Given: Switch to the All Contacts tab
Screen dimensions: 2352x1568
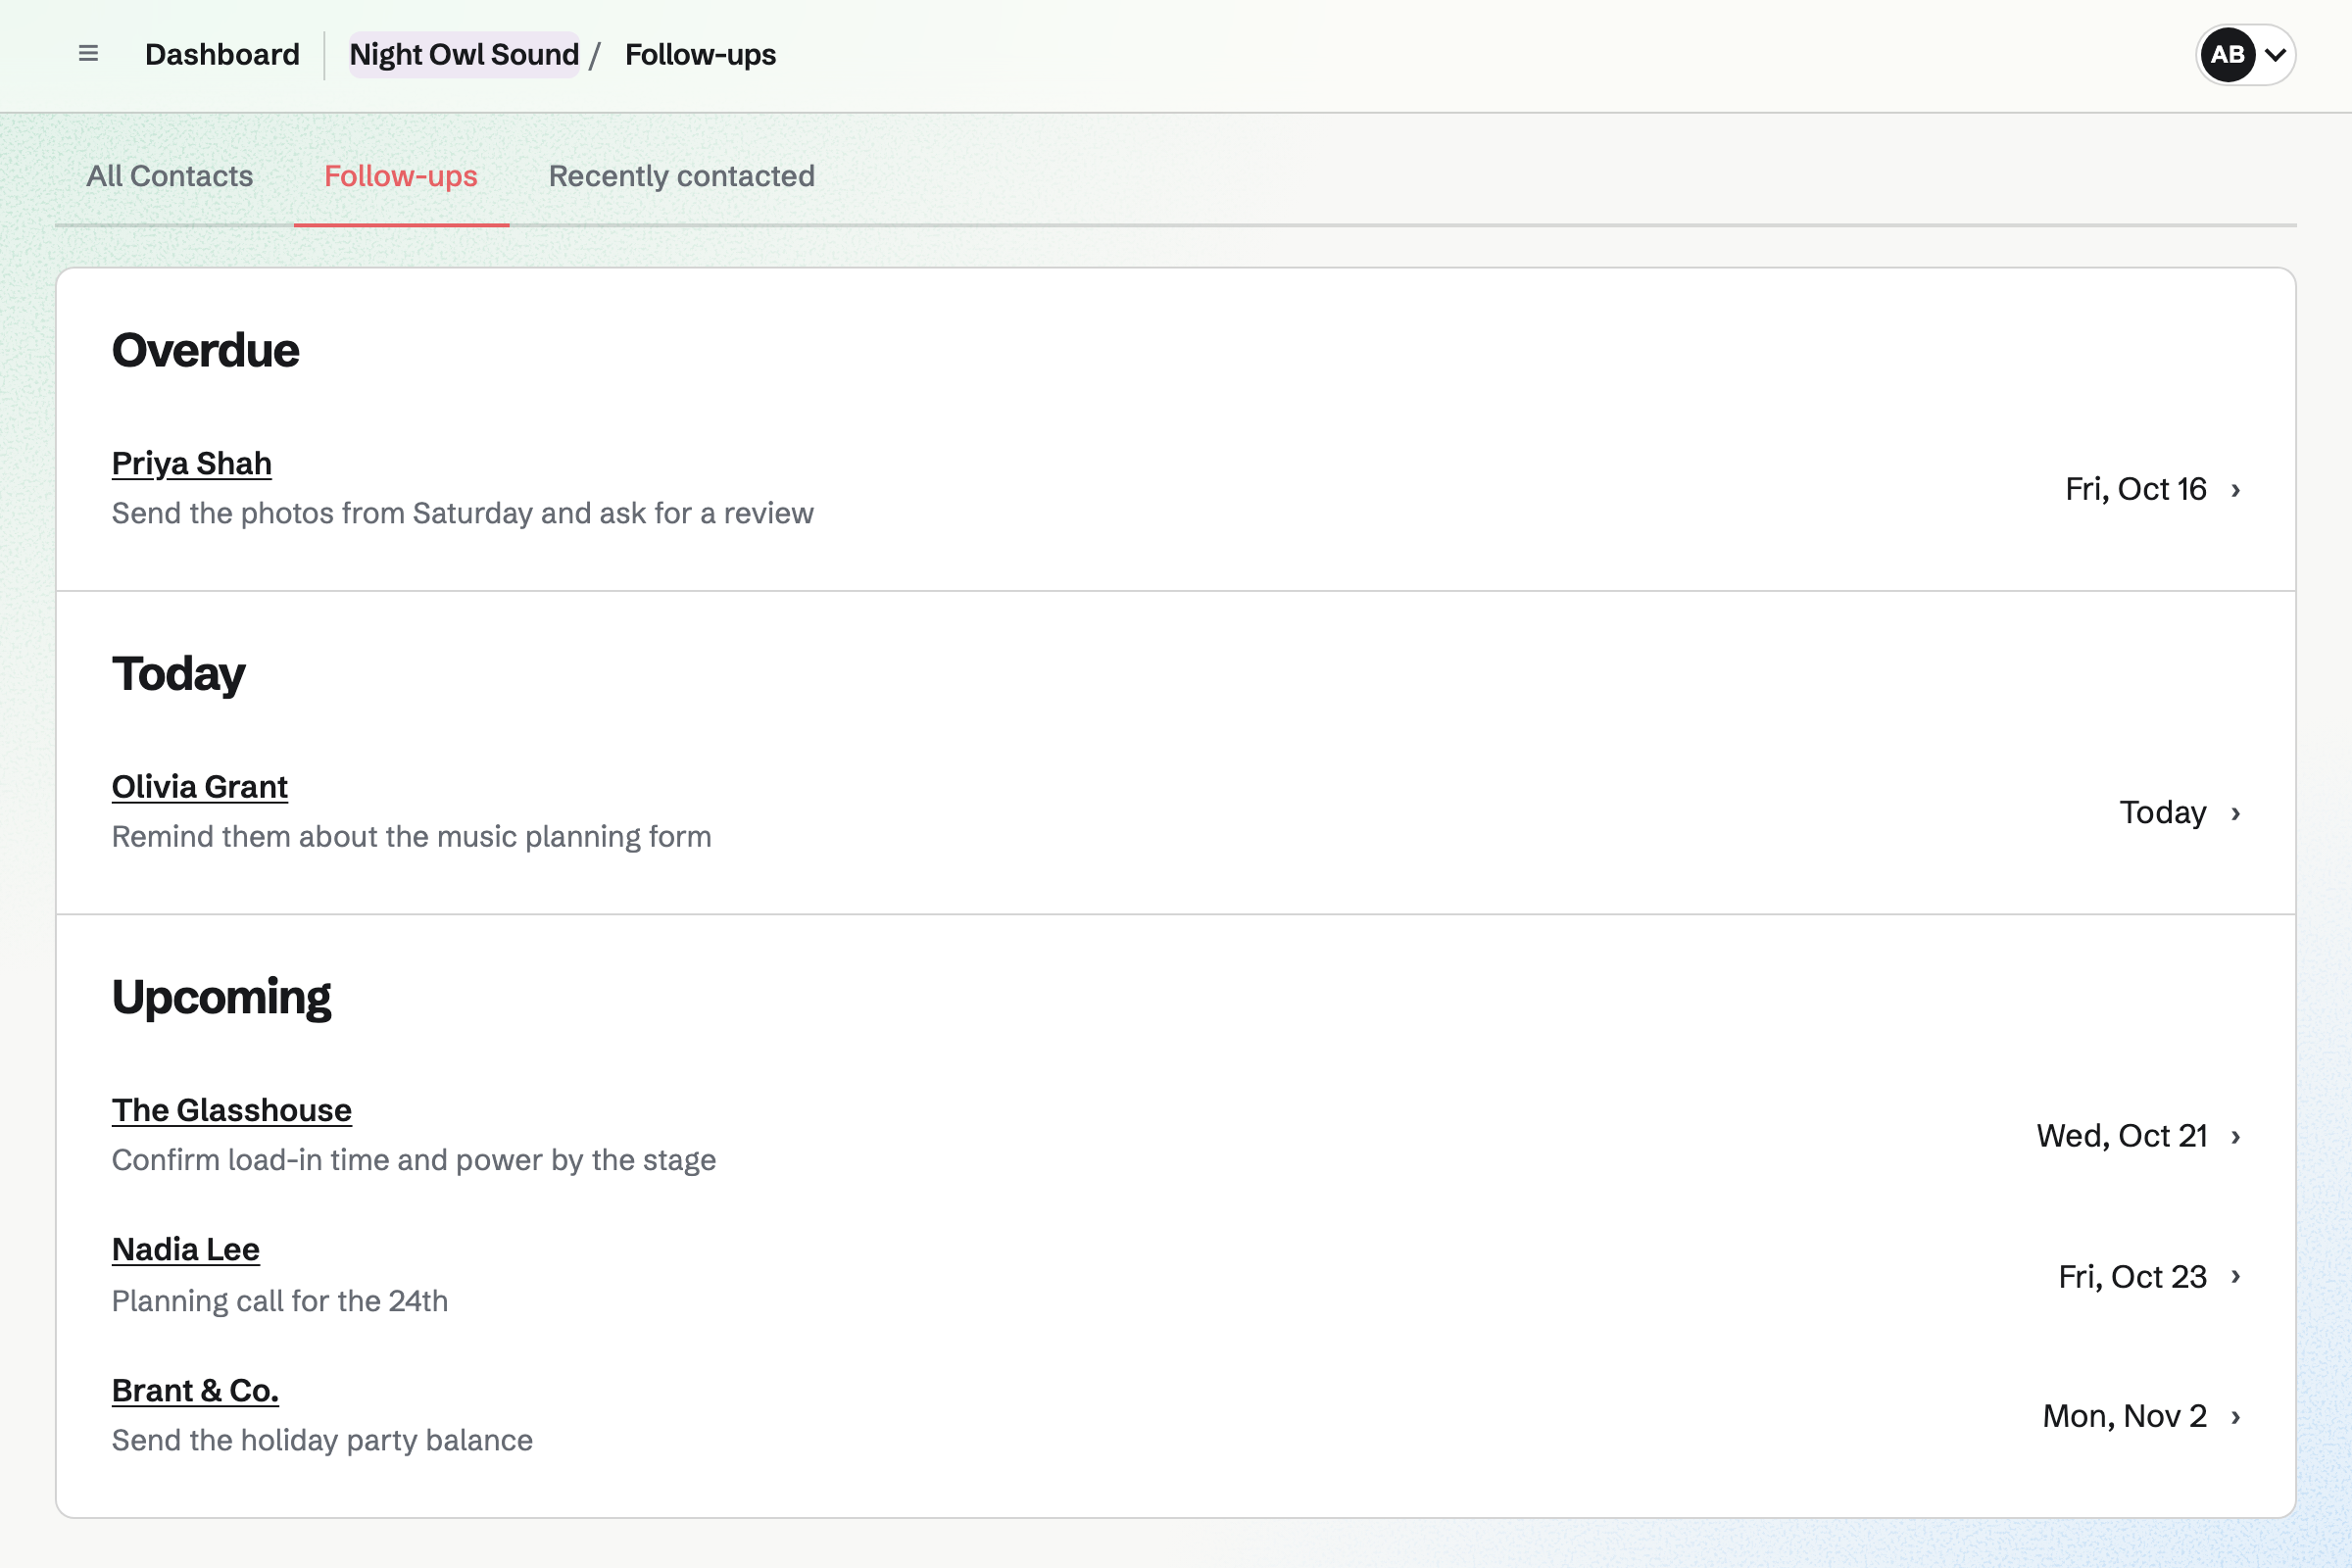Looking at the screenshot, I should pos(170,176).
